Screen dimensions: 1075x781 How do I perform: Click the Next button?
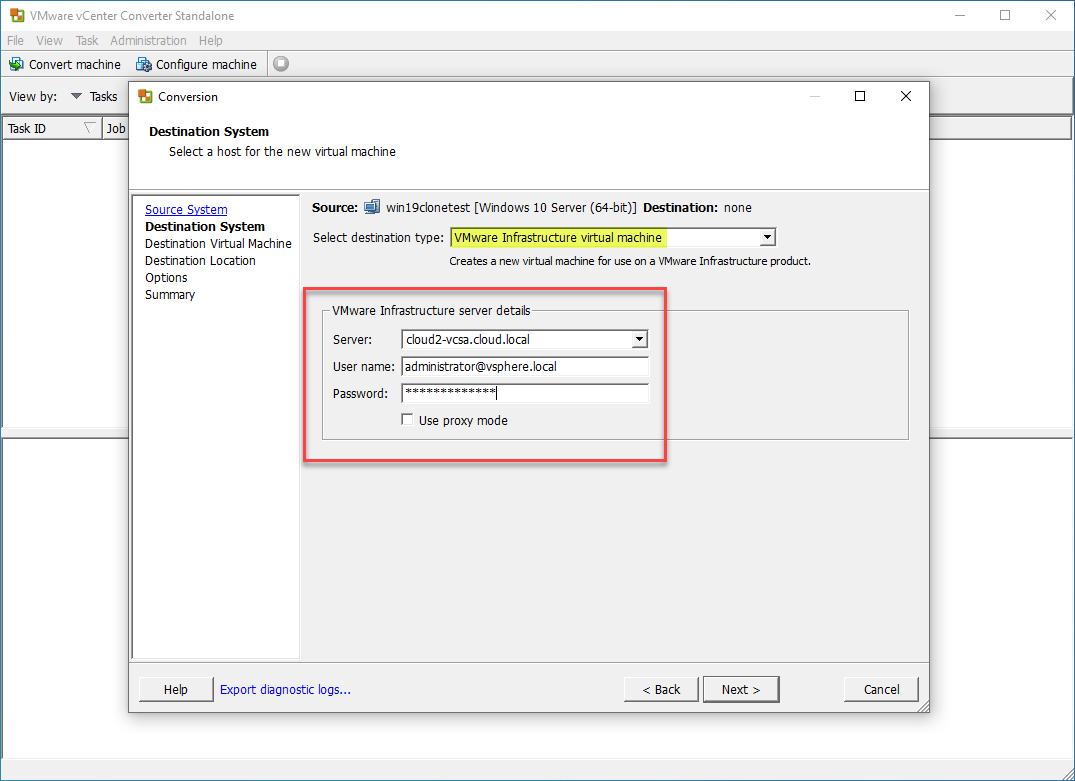tap(741, 690)
